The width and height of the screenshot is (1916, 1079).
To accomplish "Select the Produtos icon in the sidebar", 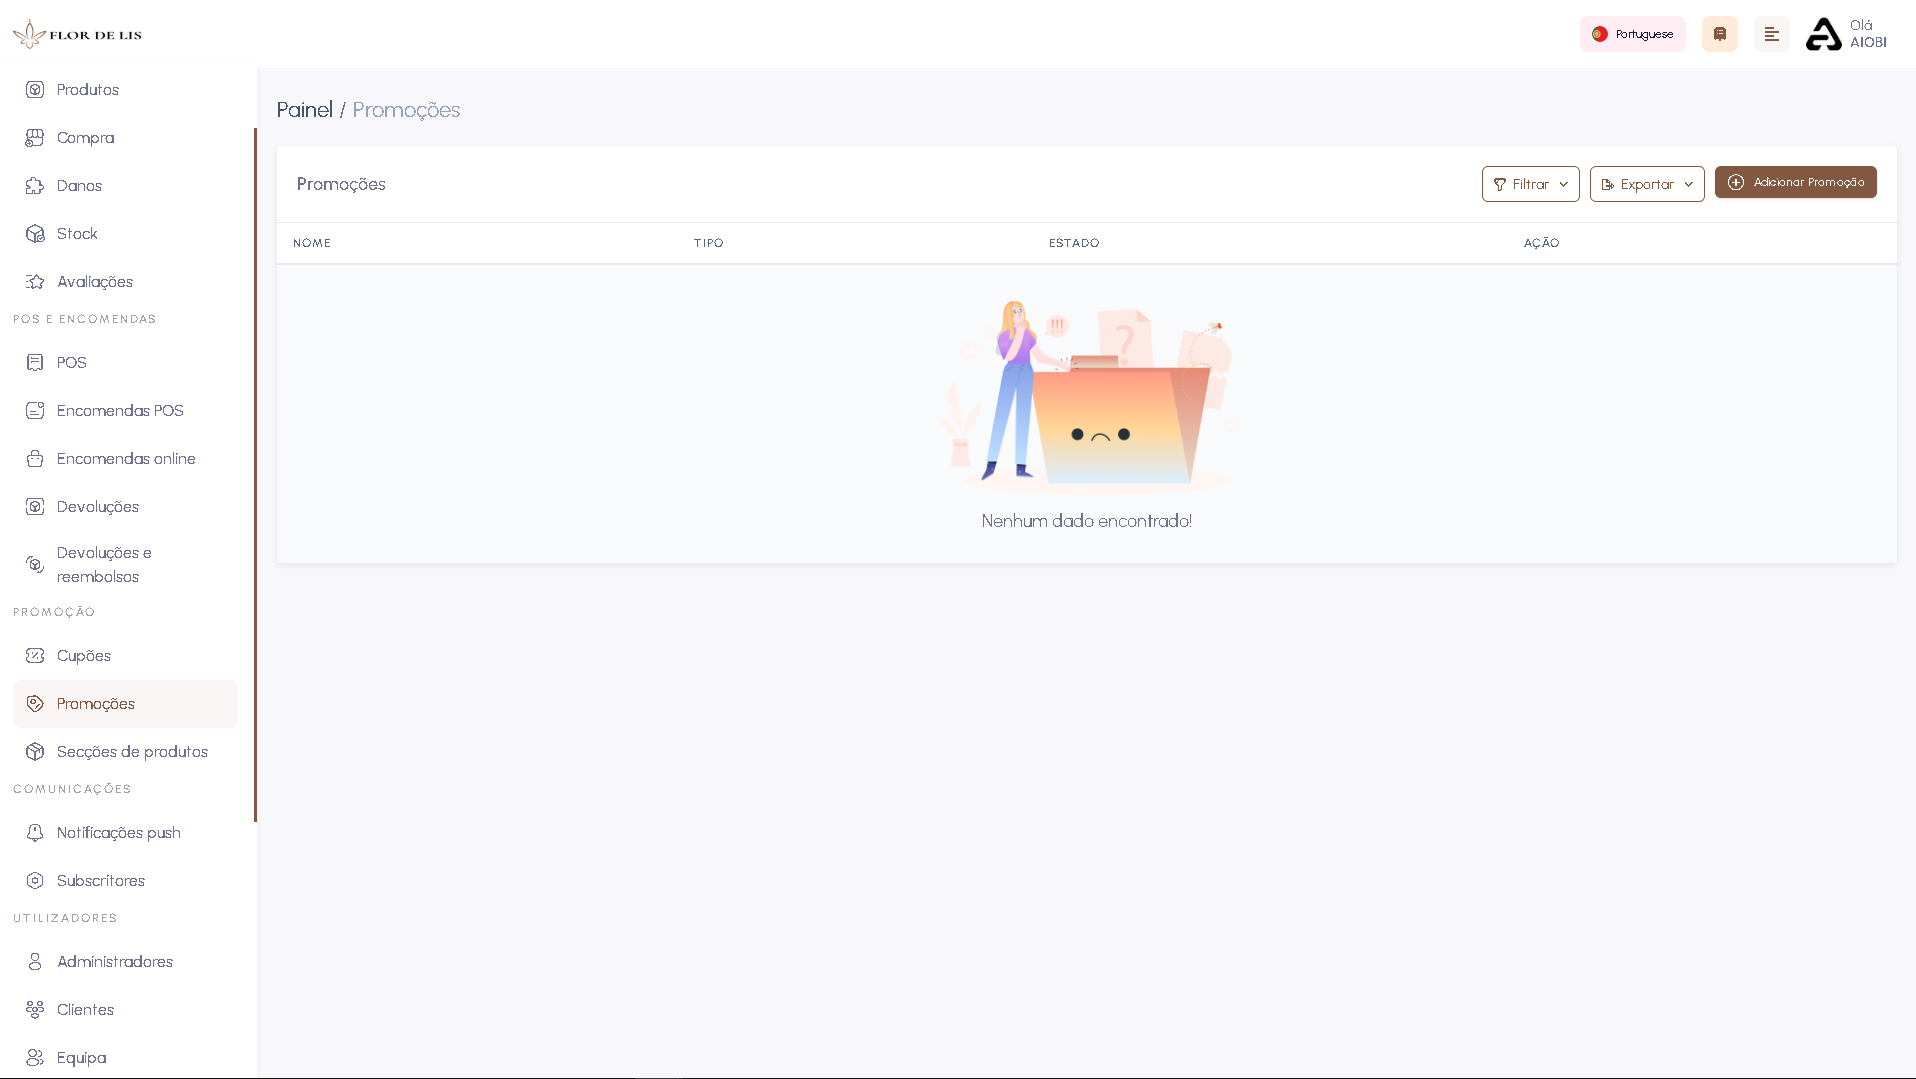I will click(x=35, y=89).
